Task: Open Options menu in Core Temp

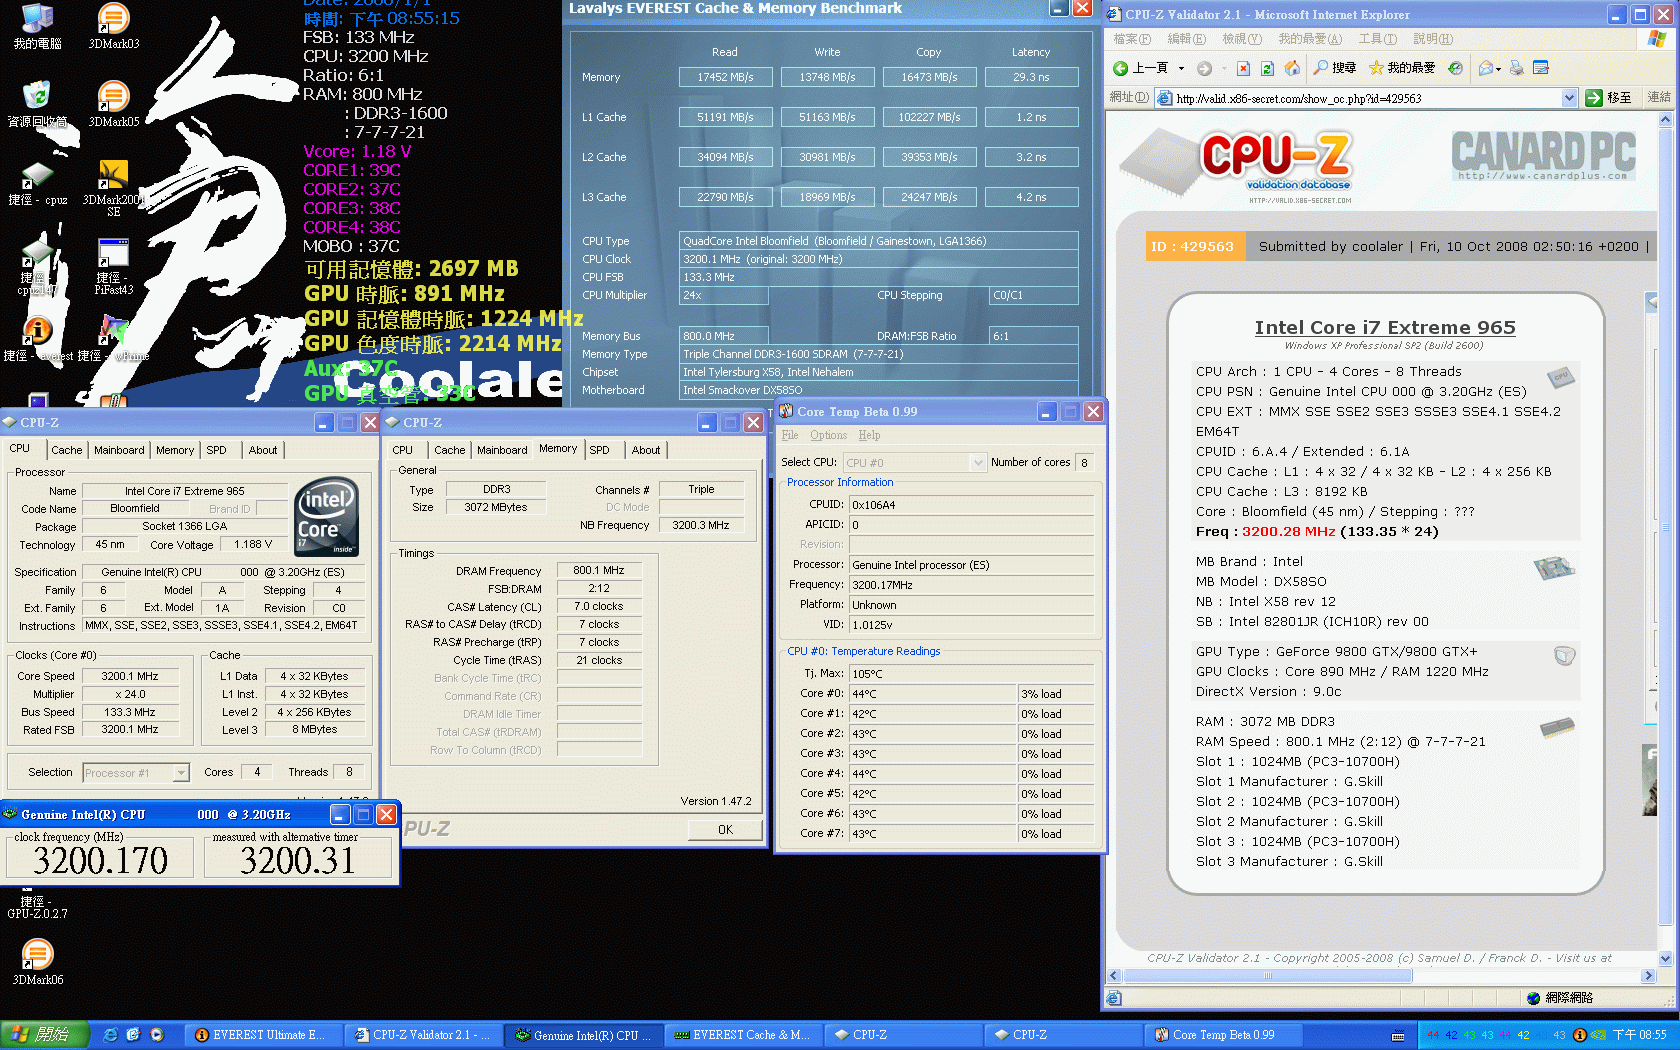Action: click(x=828, y=435)
